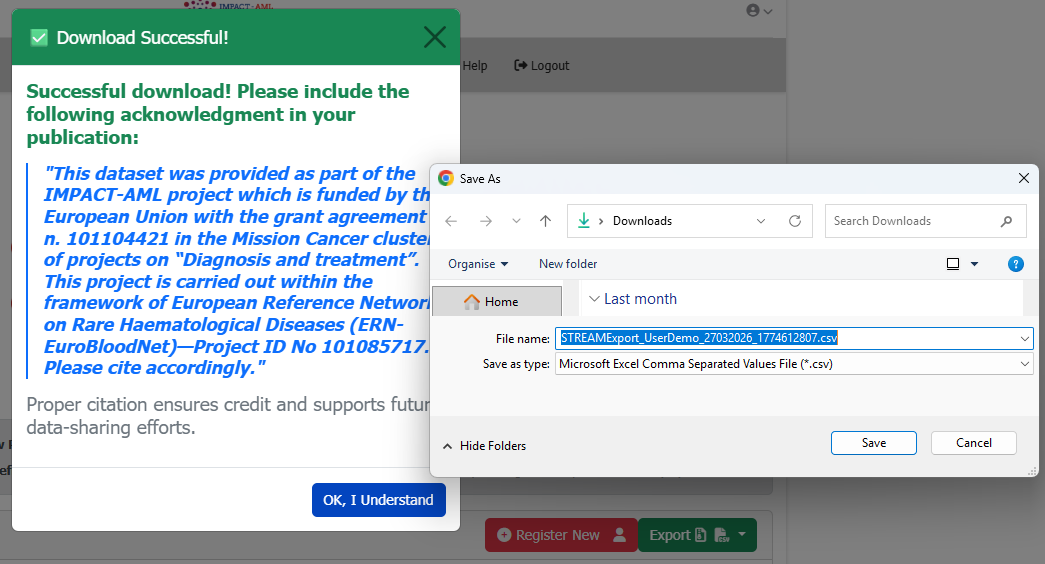Click the Register New button
Screen dimensions: 1045x564
pyautogui.click(x=561, y=535)
